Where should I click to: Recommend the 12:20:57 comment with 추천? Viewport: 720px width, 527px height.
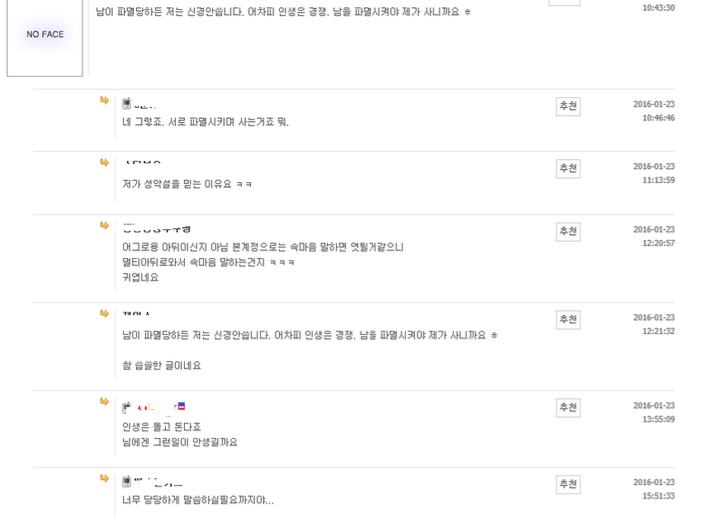click(x=568, y=231)
